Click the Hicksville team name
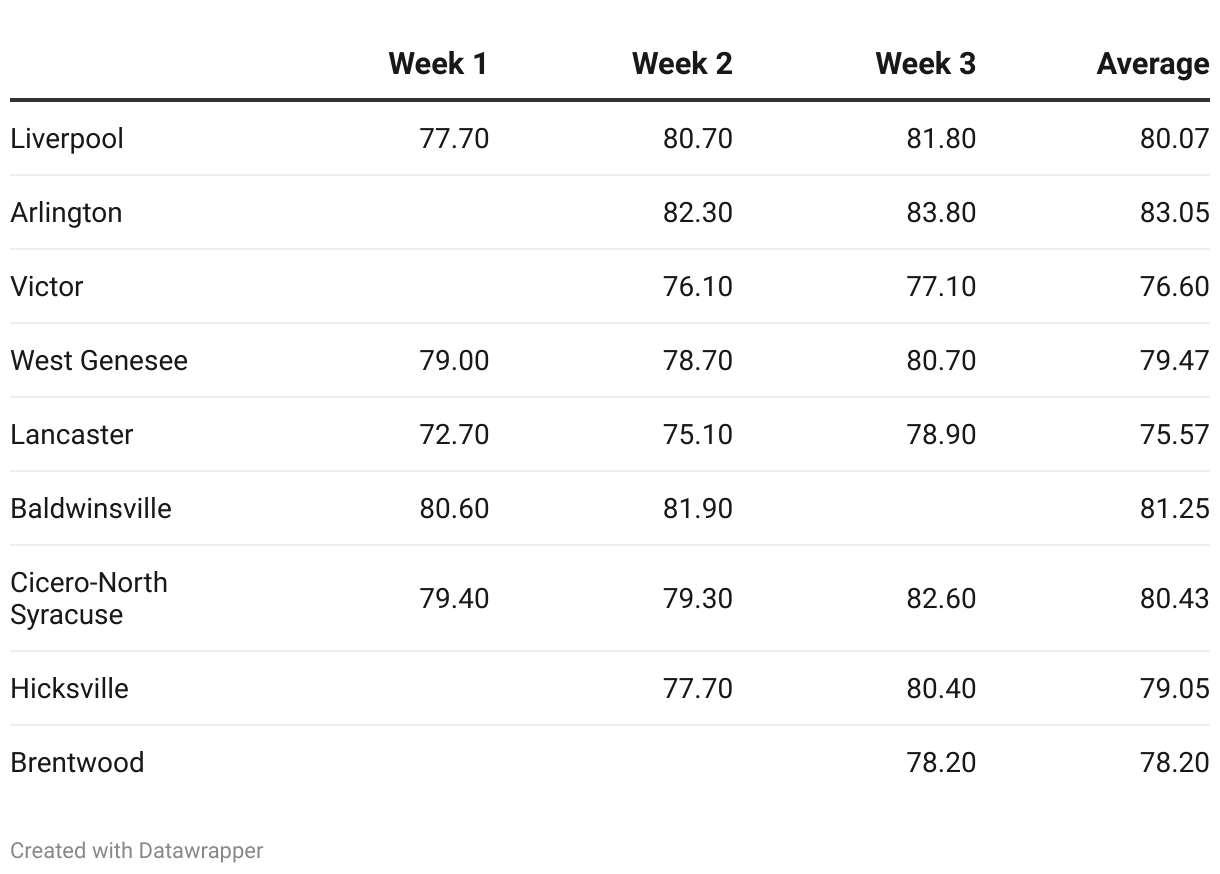 (x=69, y=688)
